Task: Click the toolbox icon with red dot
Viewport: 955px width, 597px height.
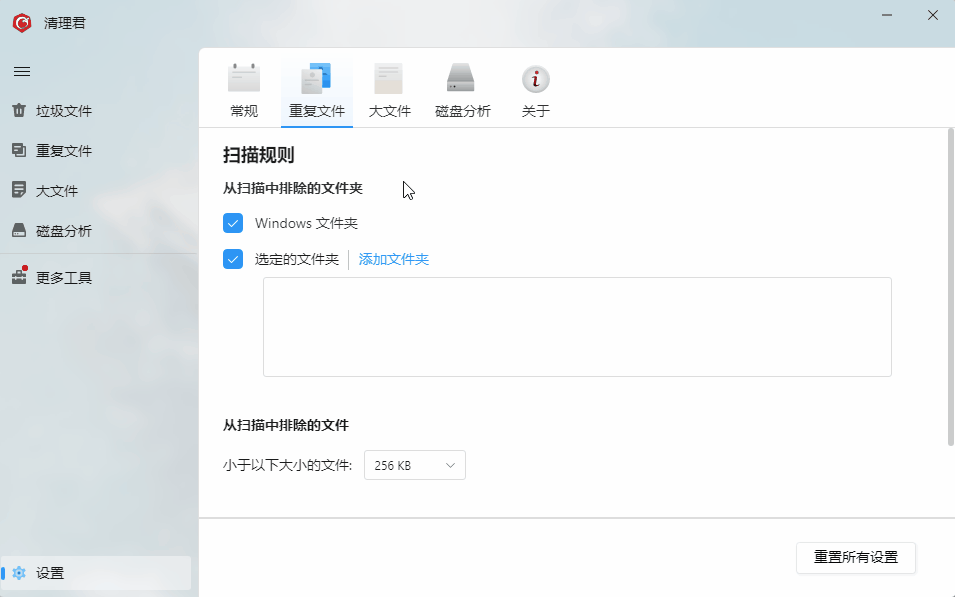Action: tap(19, 277)
